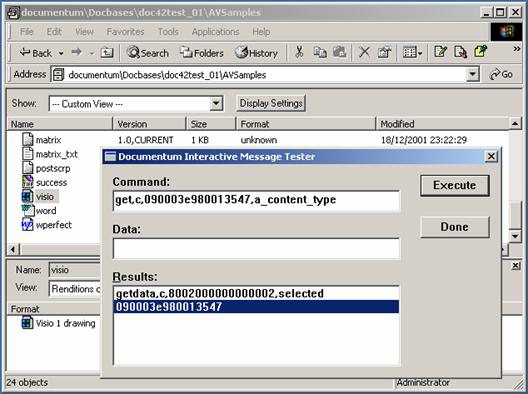This screenshot has height=394, width=528.
Task: Go up one folder level icon
Action: [x=107, y=53]
